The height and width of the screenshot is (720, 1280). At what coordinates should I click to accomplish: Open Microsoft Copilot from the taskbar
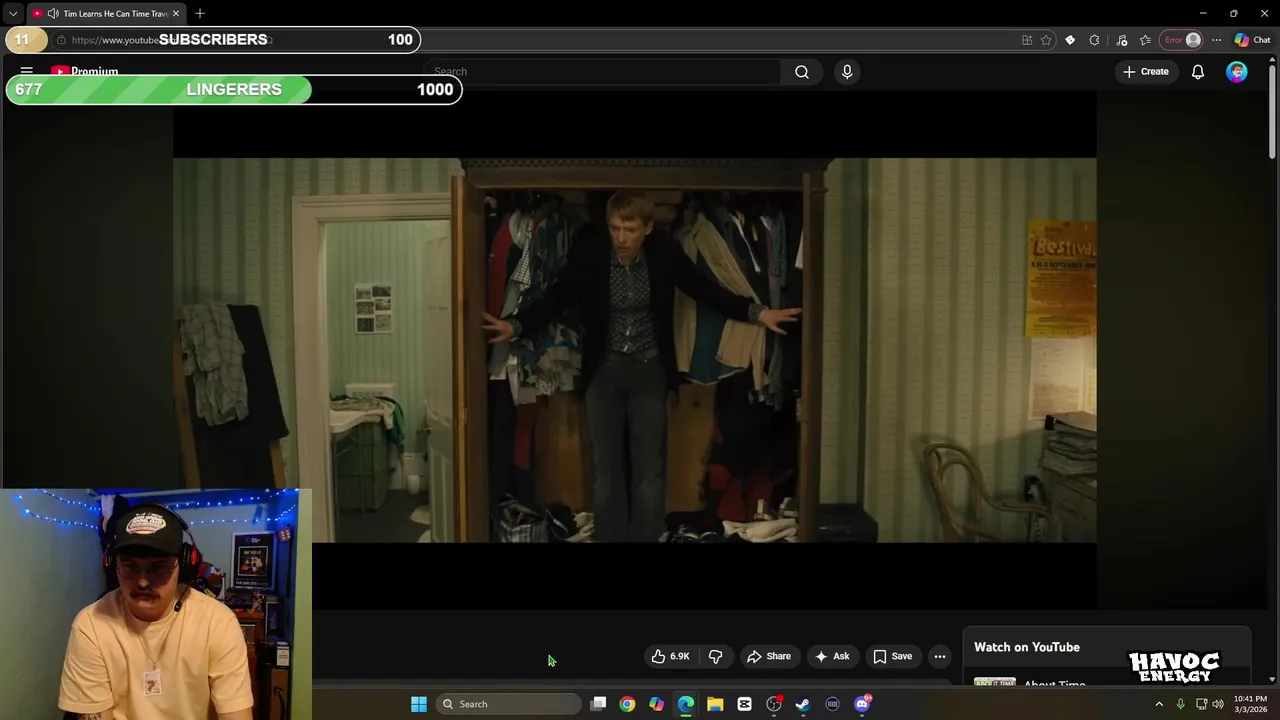(x=656, y=704)
